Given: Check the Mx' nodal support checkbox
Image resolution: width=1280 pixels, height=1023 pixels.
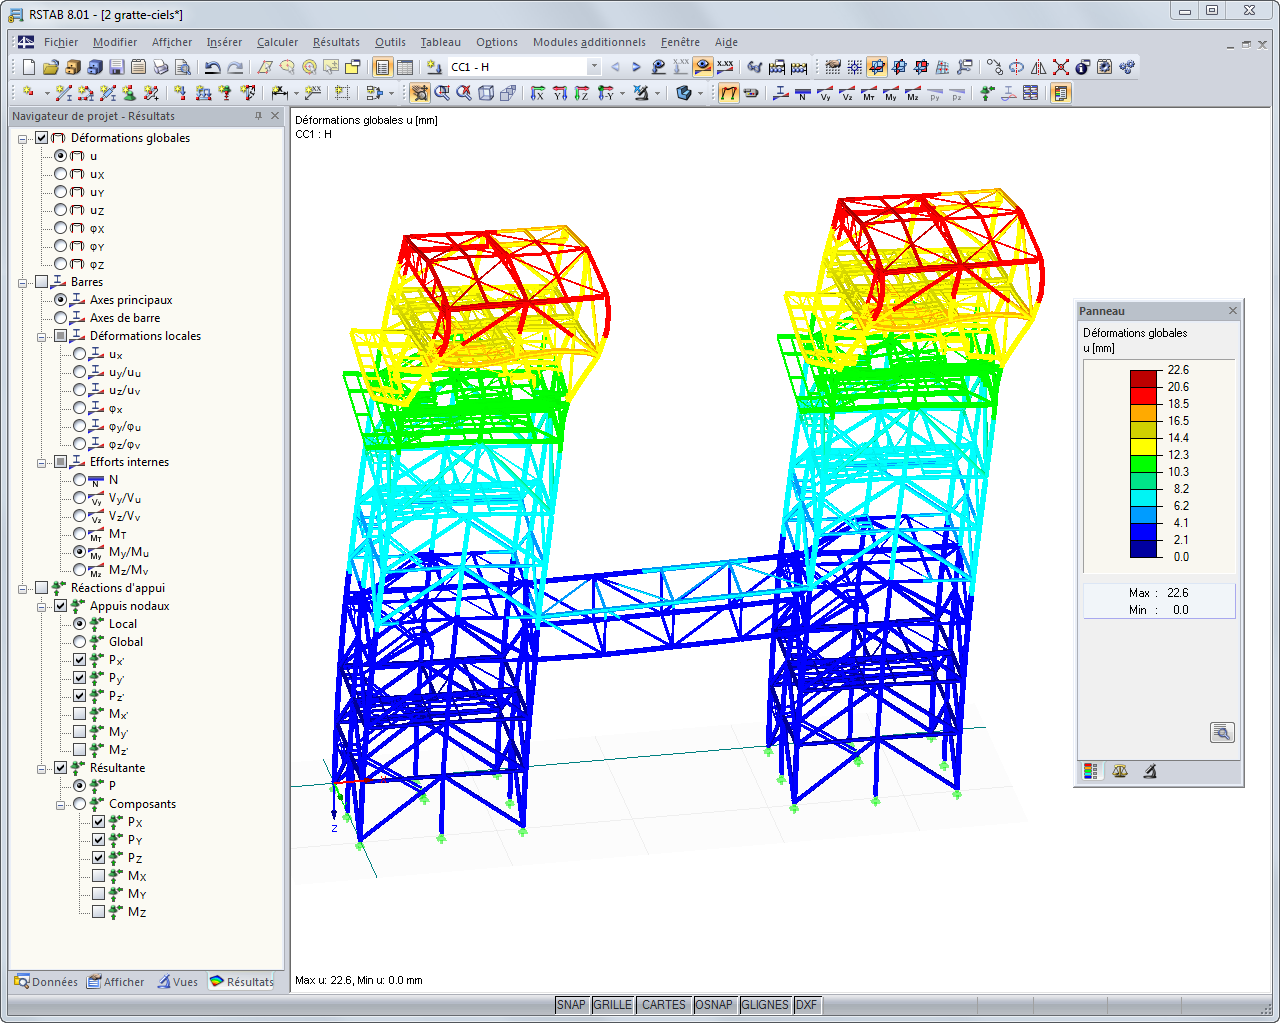Looking at the screenshot, I should [80, 714].
